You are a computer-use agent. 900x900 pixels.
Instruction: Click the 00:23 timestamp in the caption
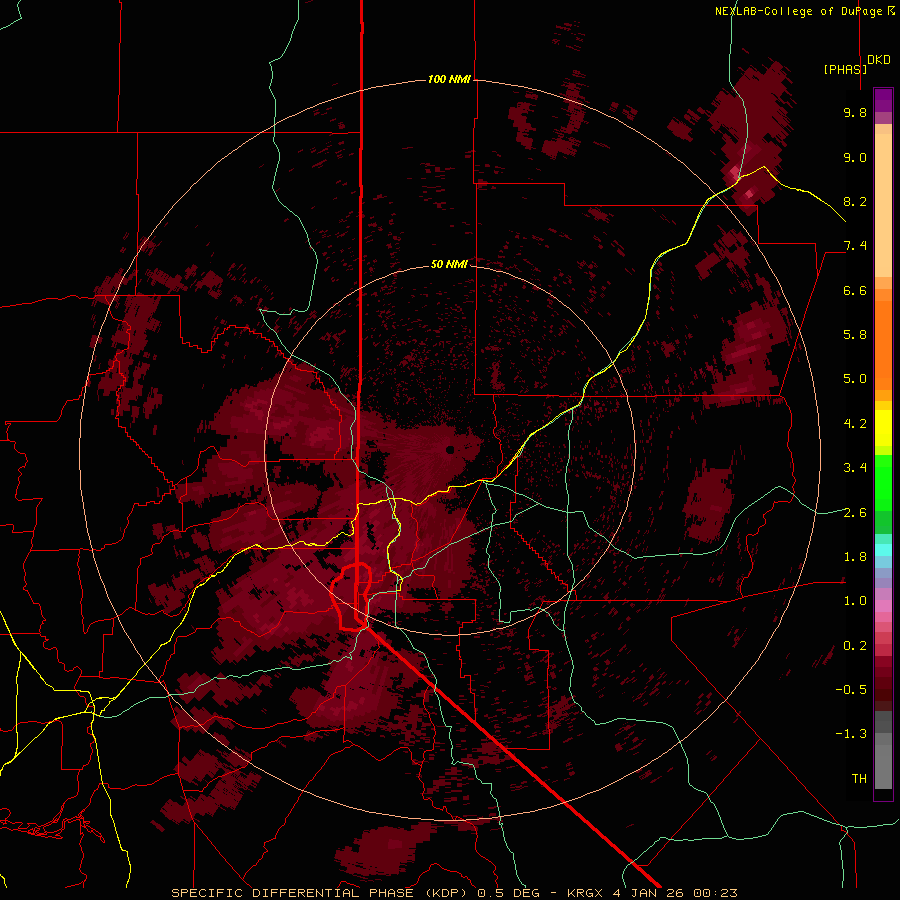pyautogui.click(x=717, y=893)
